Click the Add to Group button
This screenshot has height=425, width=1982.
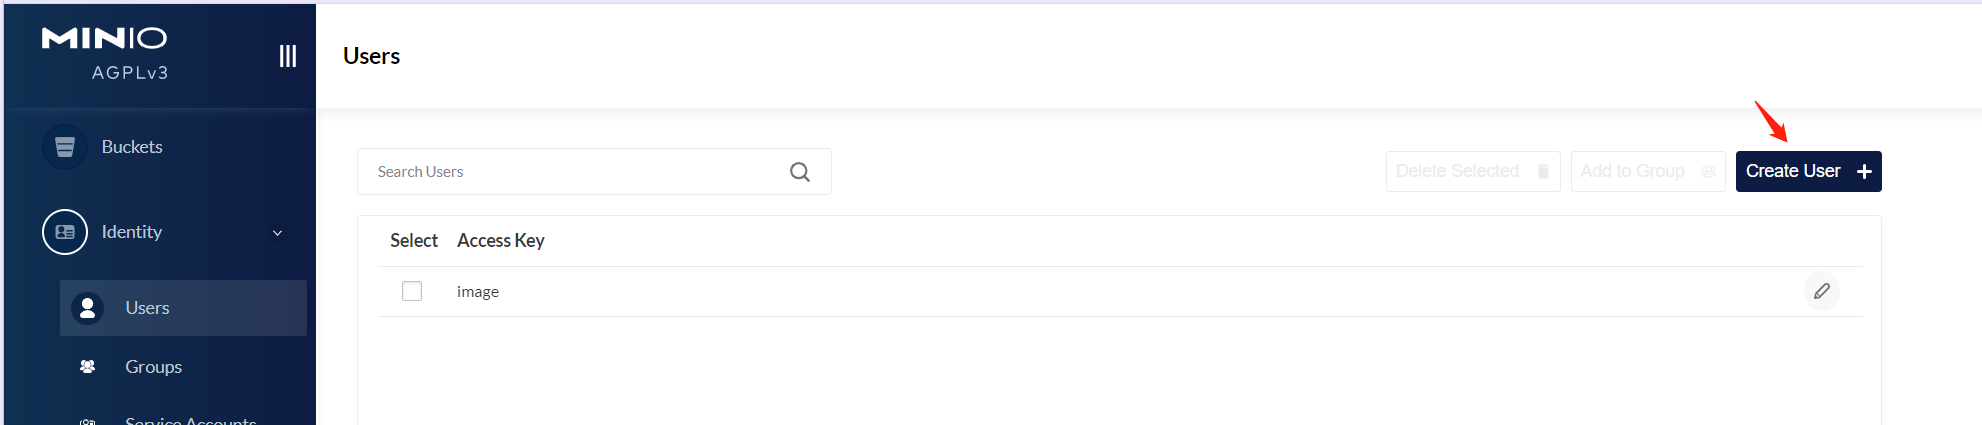pos(1647,172)
